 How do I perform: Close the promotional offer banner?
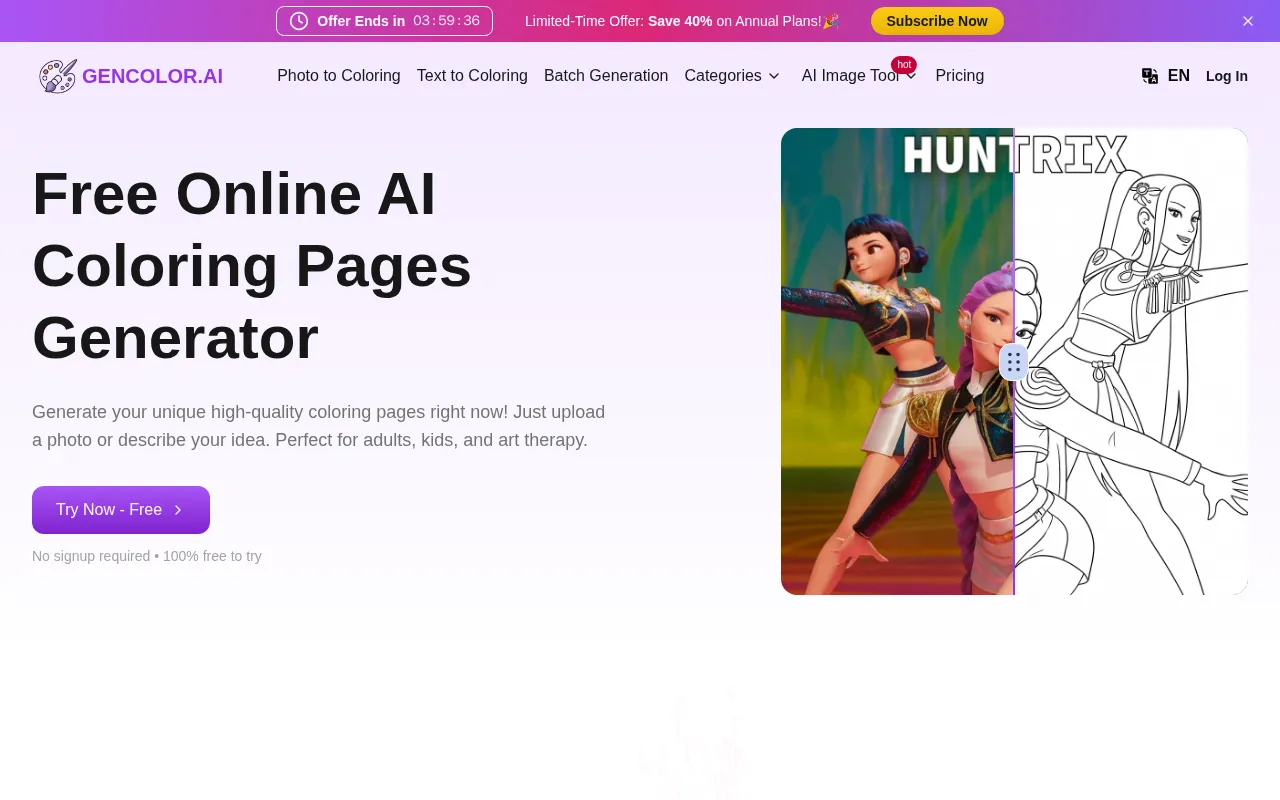tap(1248, 21)
